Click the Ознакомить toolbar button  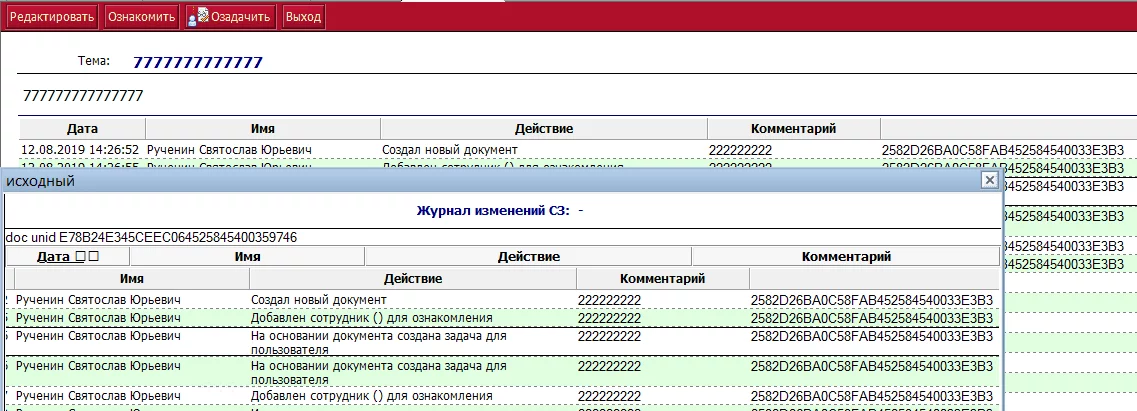[141, 17]
